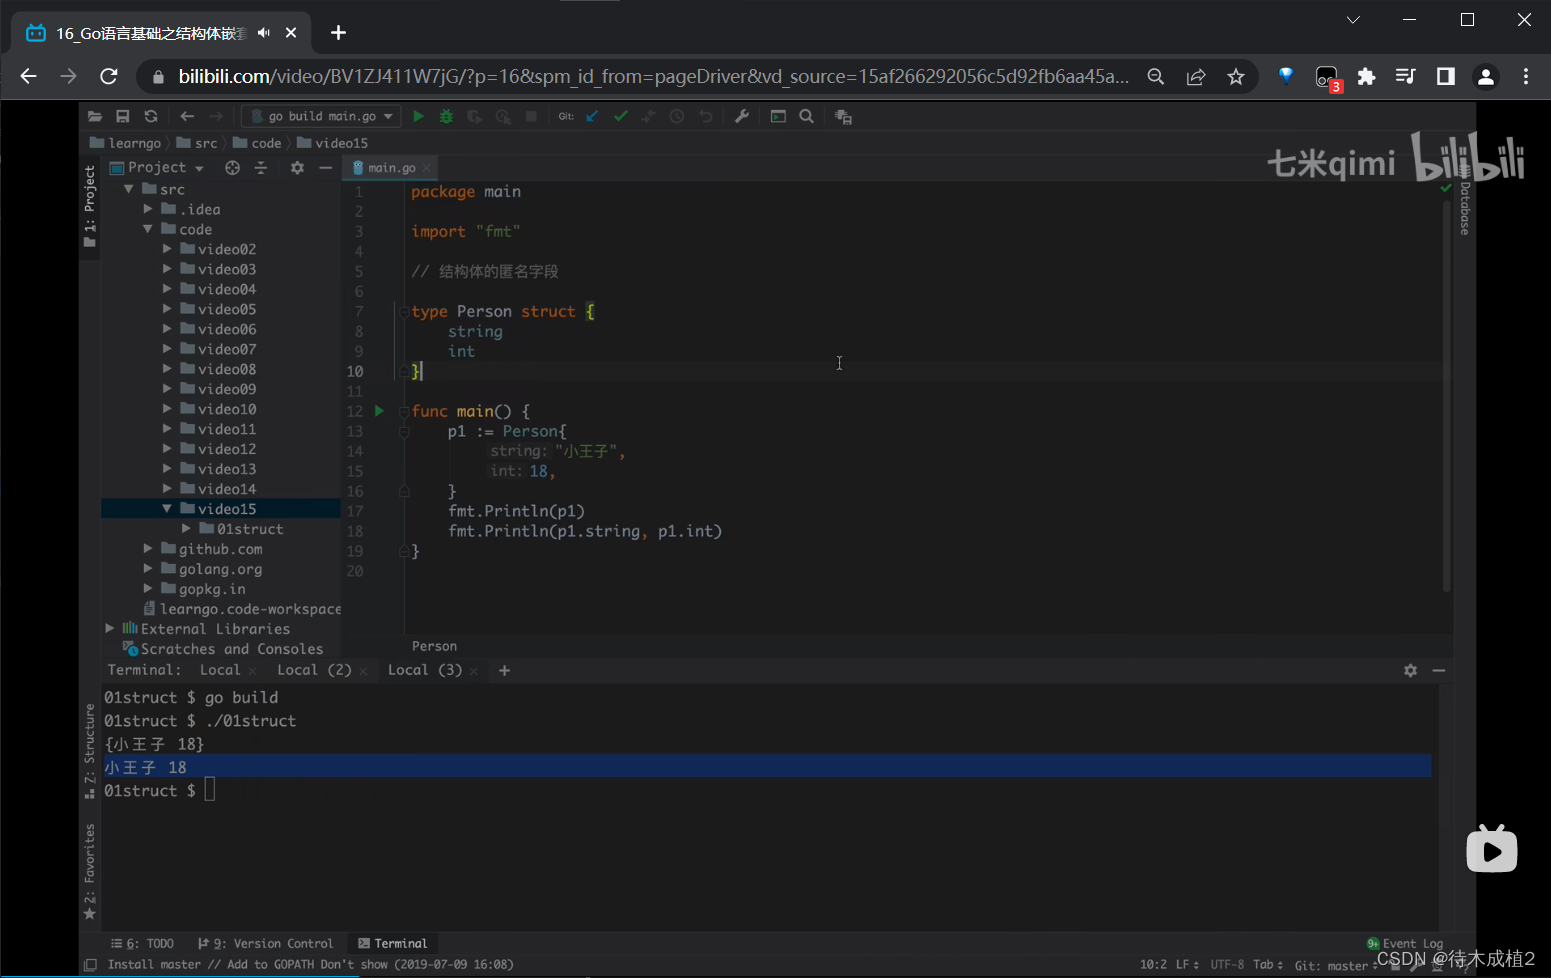1551x978 pixels.
Task: Select the learngo.code-workspace file
Action: [x=250, y=609]
